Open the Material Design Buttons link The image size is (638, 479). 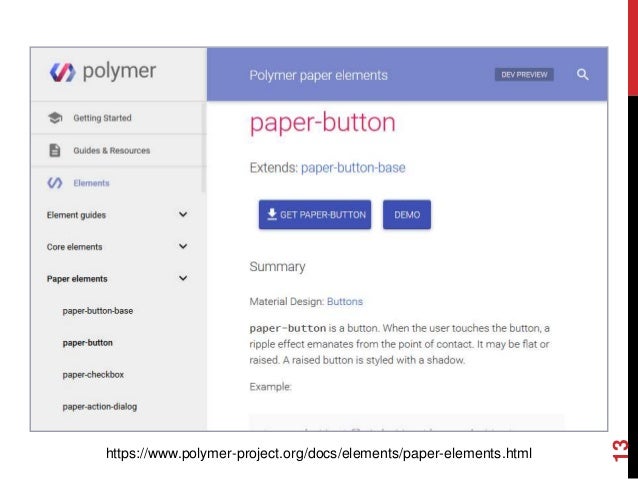click(345, 302)
